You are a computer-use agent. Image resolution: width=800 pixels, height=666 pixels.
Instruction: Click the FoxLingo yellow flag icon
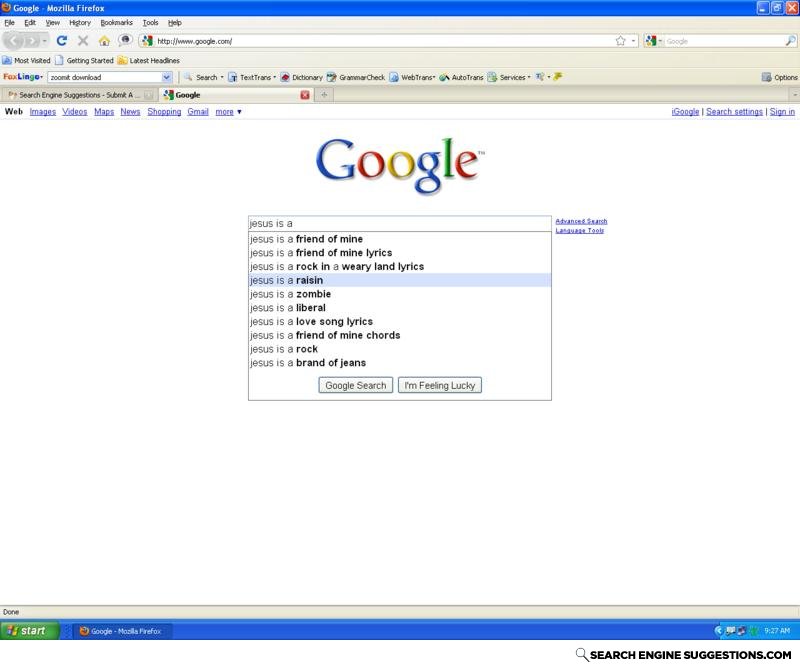(x=558, y=77)
